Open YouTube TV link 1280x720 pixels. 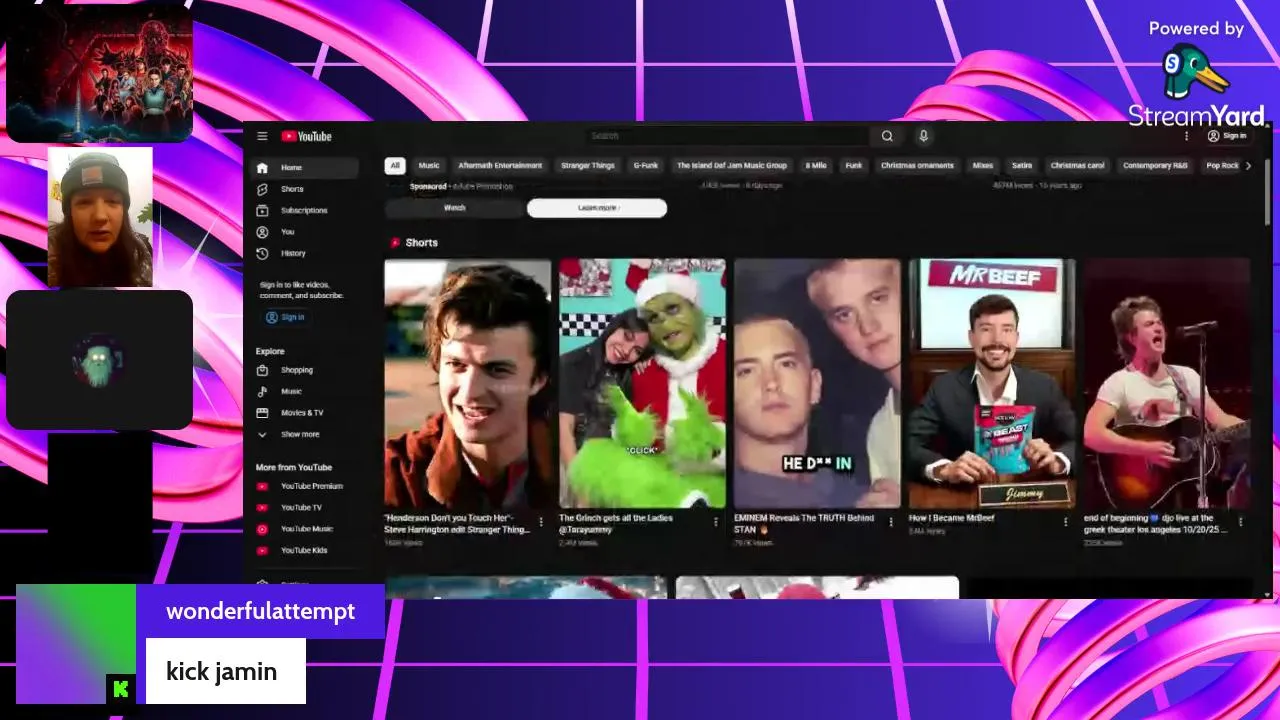[305, 507]
